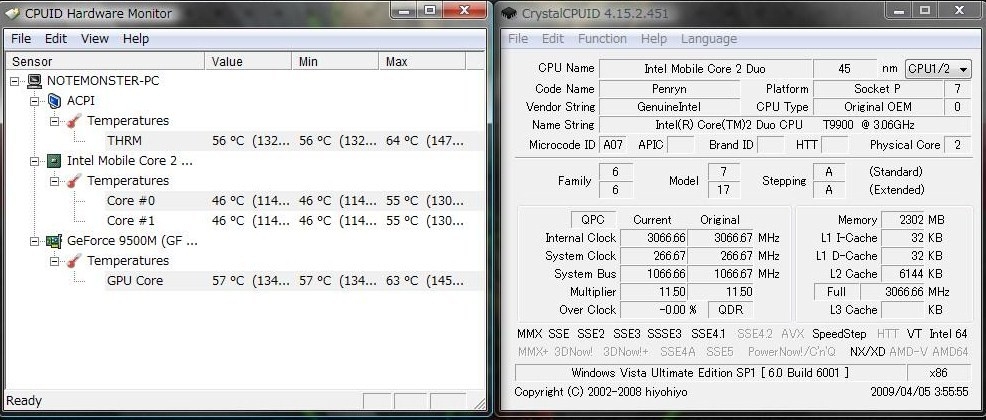Collapse the ACPI tree node
Viewport: 986px width, 420px height.
pos(35,101)
